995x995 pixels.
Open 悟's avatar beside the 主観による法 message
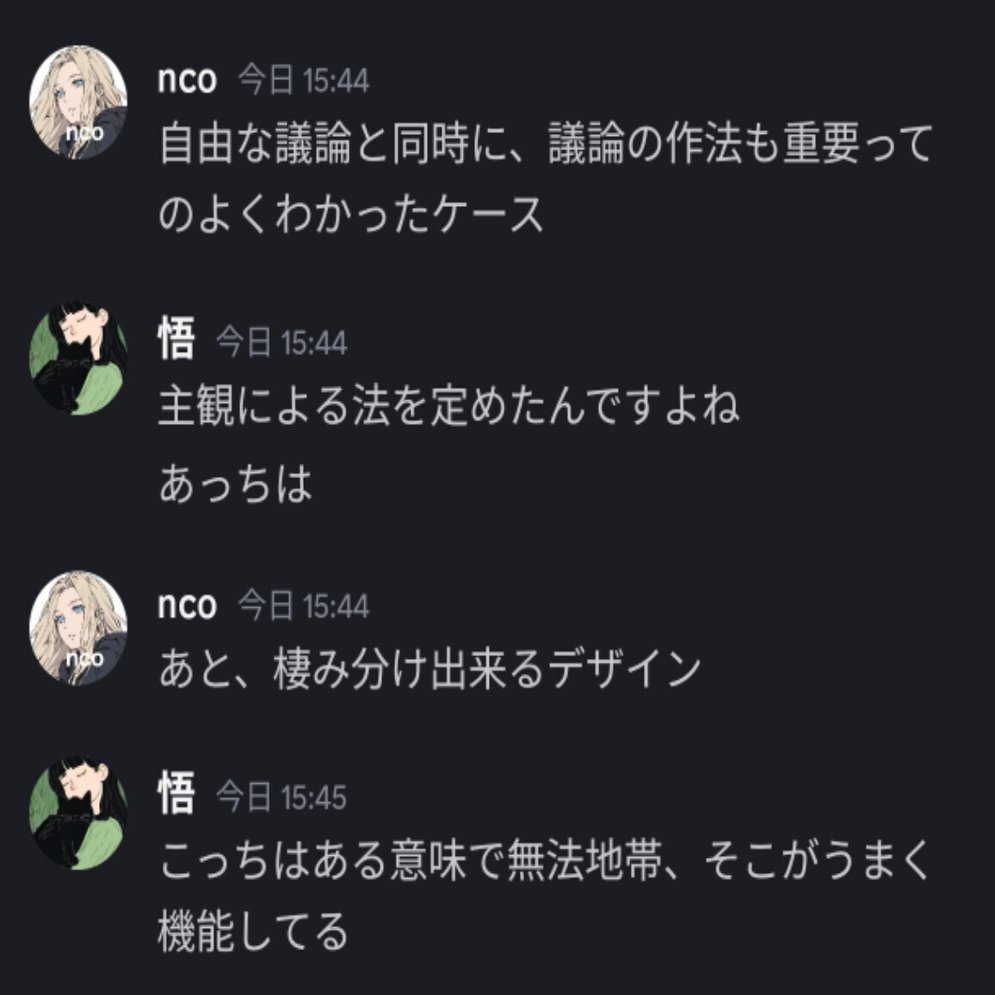tap(78, 359)
